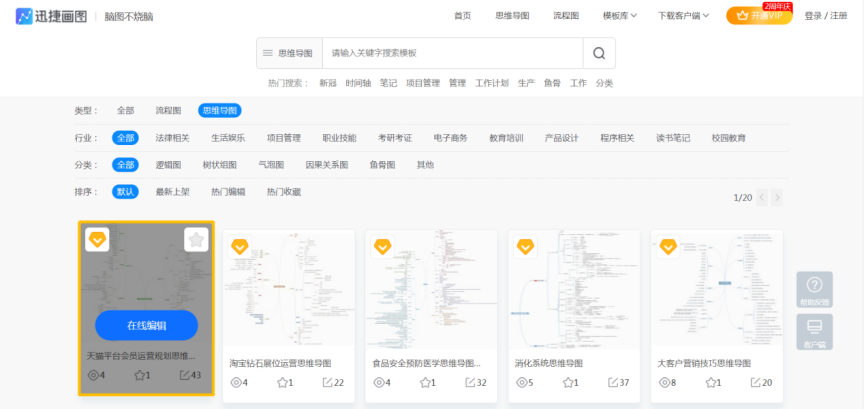The width and height of the screenshot is (864, 409).
Task: Open 流程图 in top navigation
Action: pyautogui.click(x=566, y=15)
